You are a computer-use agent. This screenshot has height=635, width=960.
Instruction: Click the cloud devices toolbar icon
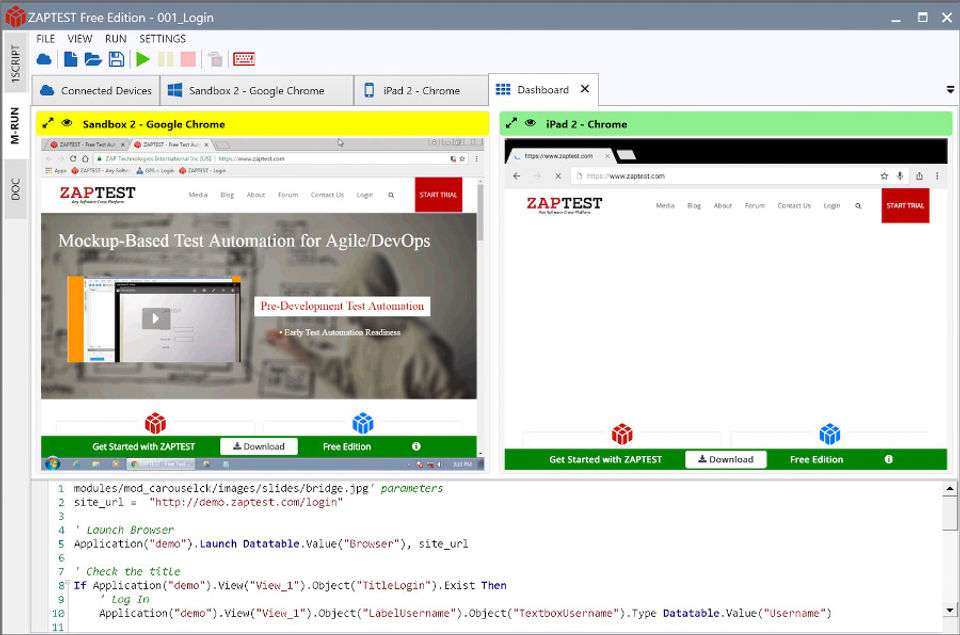click(x=44, y=59)
